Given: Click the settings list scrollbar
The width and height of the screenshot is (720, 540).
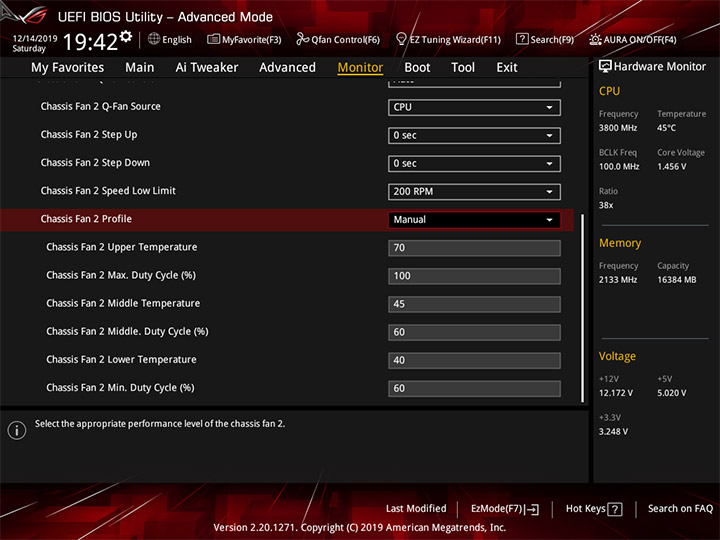Looking at the screenshot, I should pos(583,308).
